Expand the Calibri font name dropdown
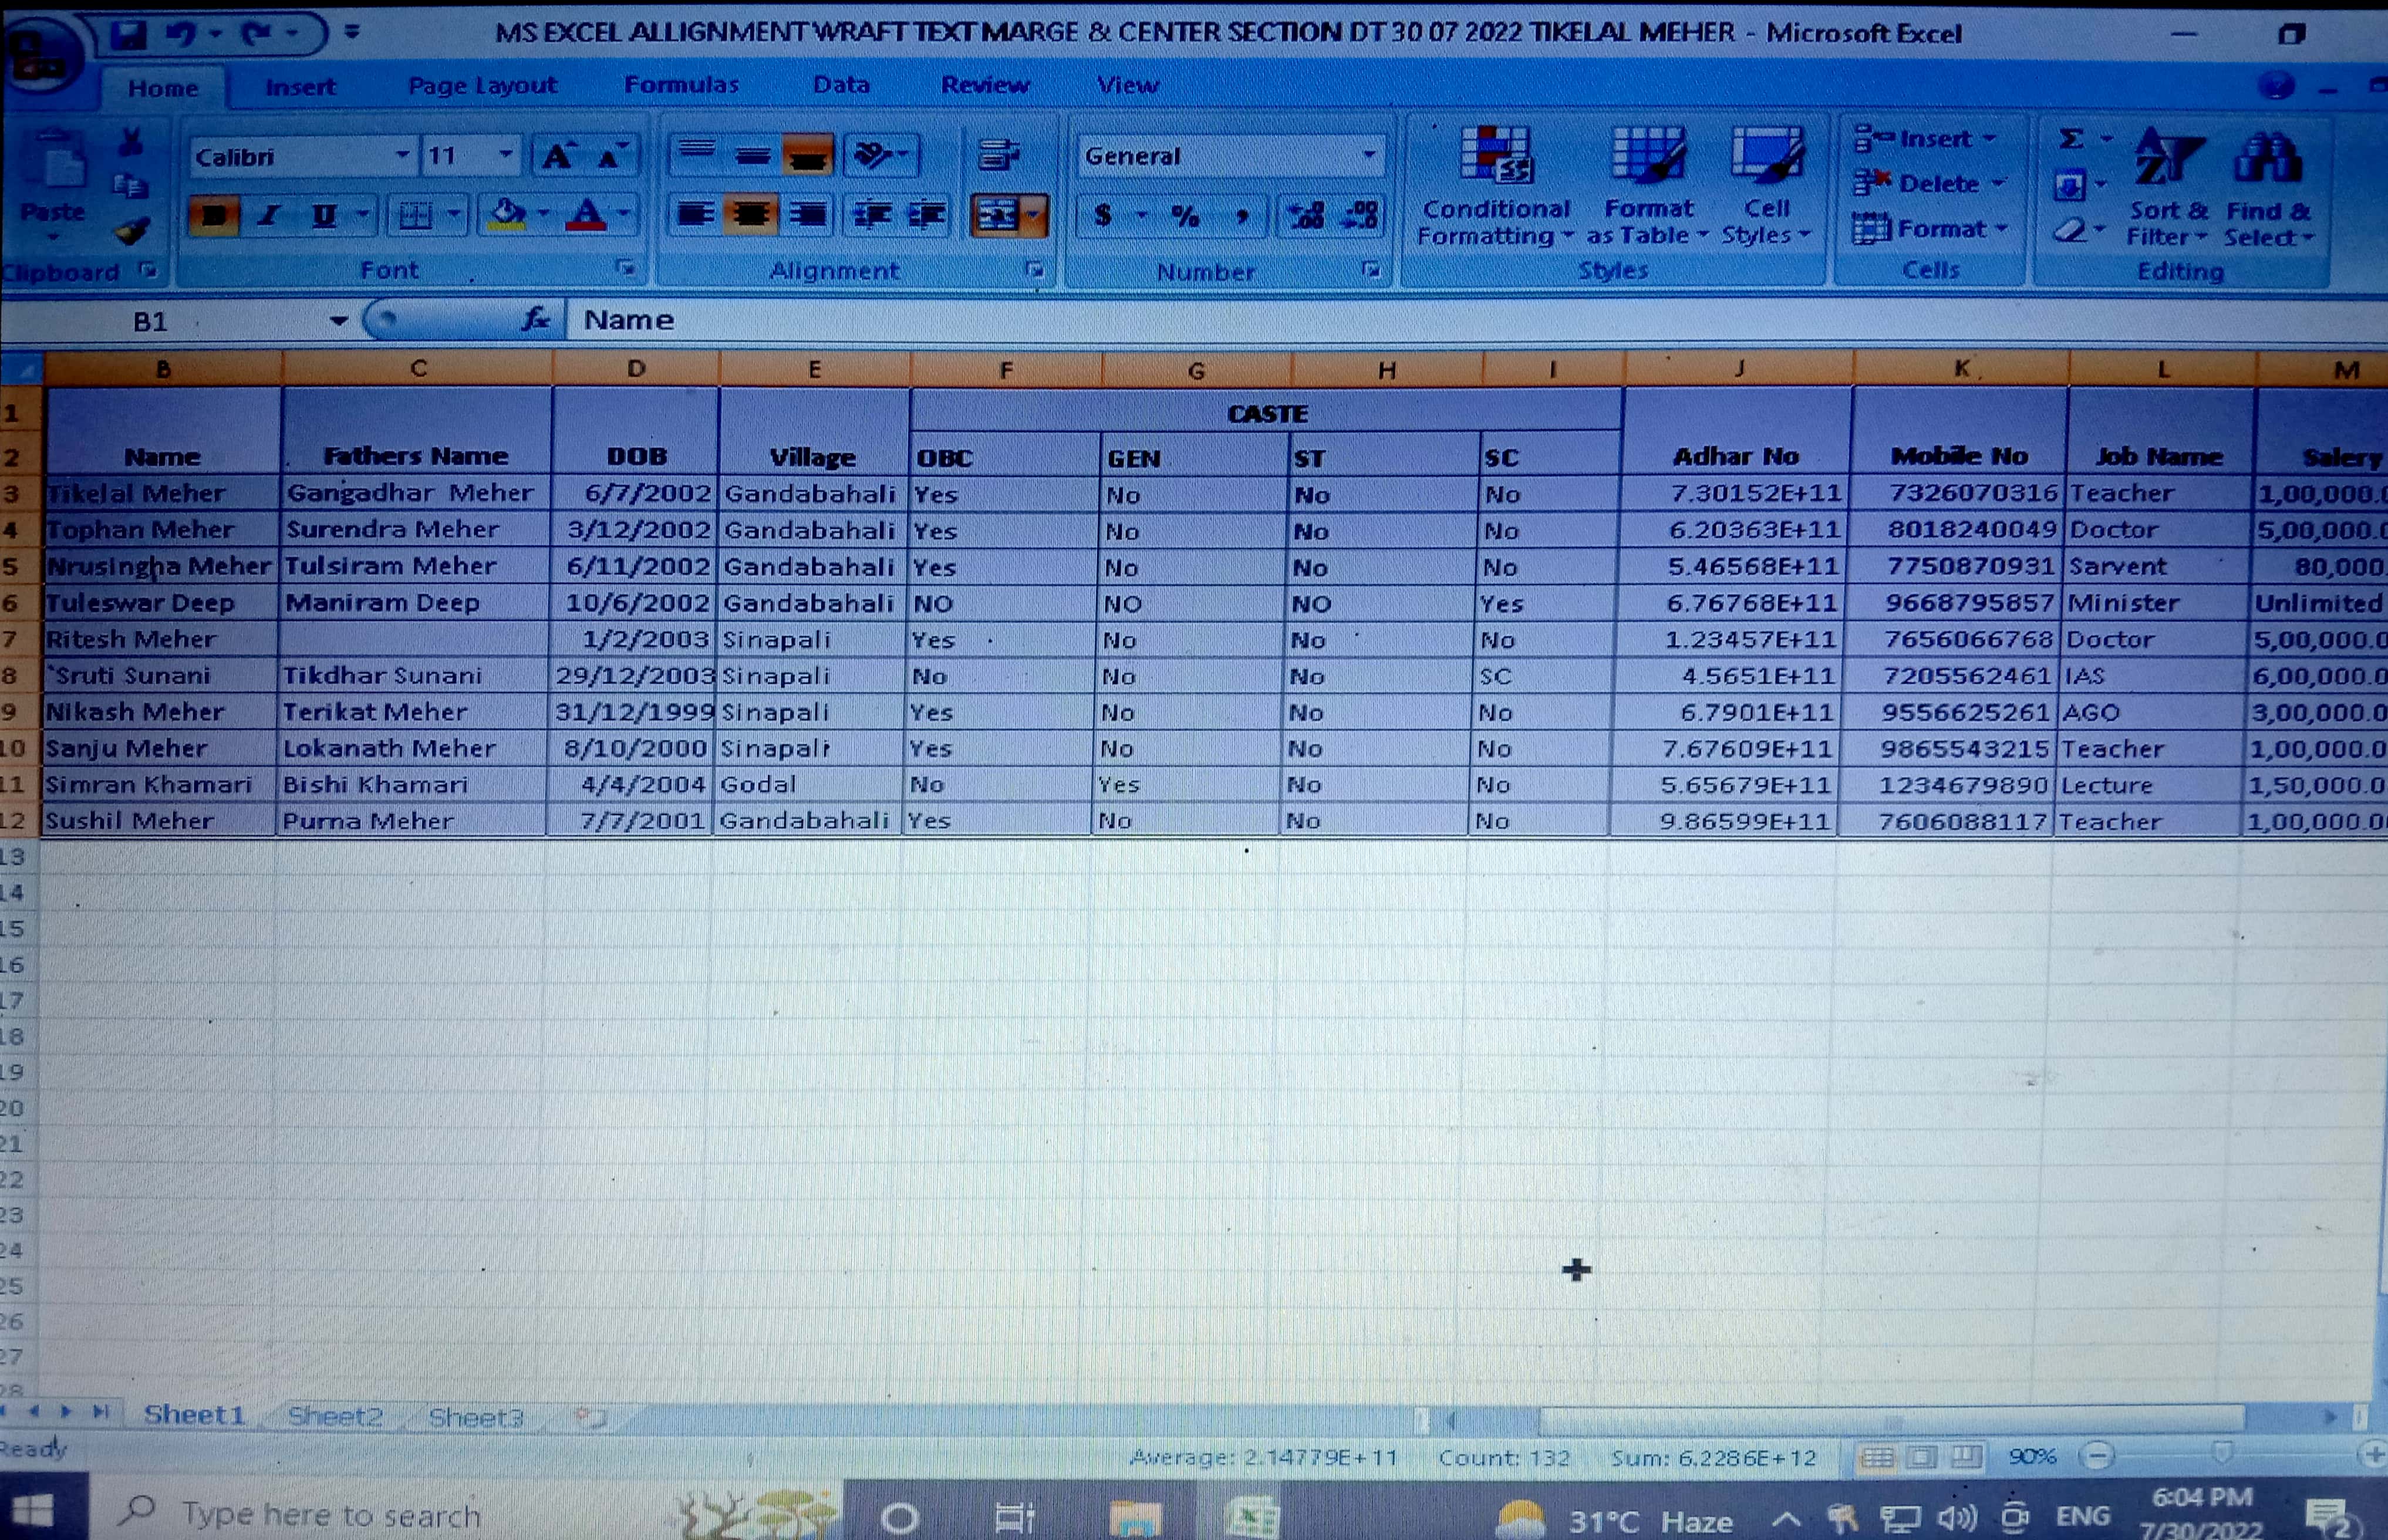This screenshot has height=1540, width=2388. [401, 156]
